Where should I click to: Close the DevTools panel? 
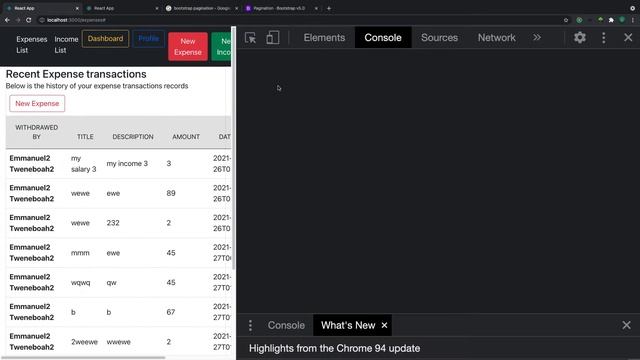[628, 38]
